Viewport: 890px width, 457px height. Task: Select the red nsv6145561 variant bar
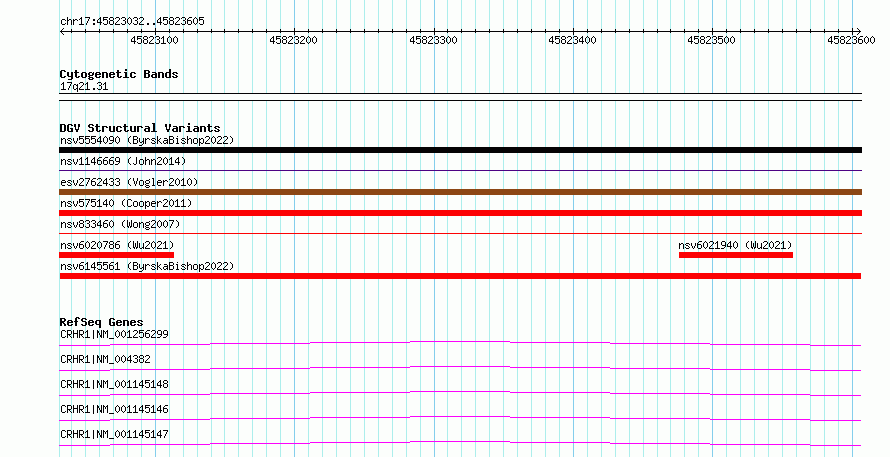tap(460, 276)
